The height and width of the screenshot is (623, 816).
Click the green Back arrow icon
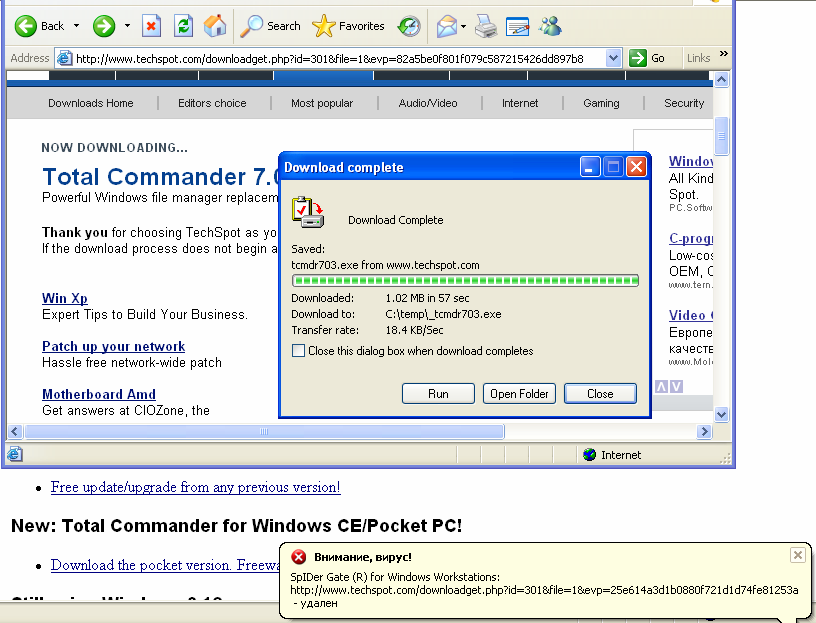click(25, 26)
